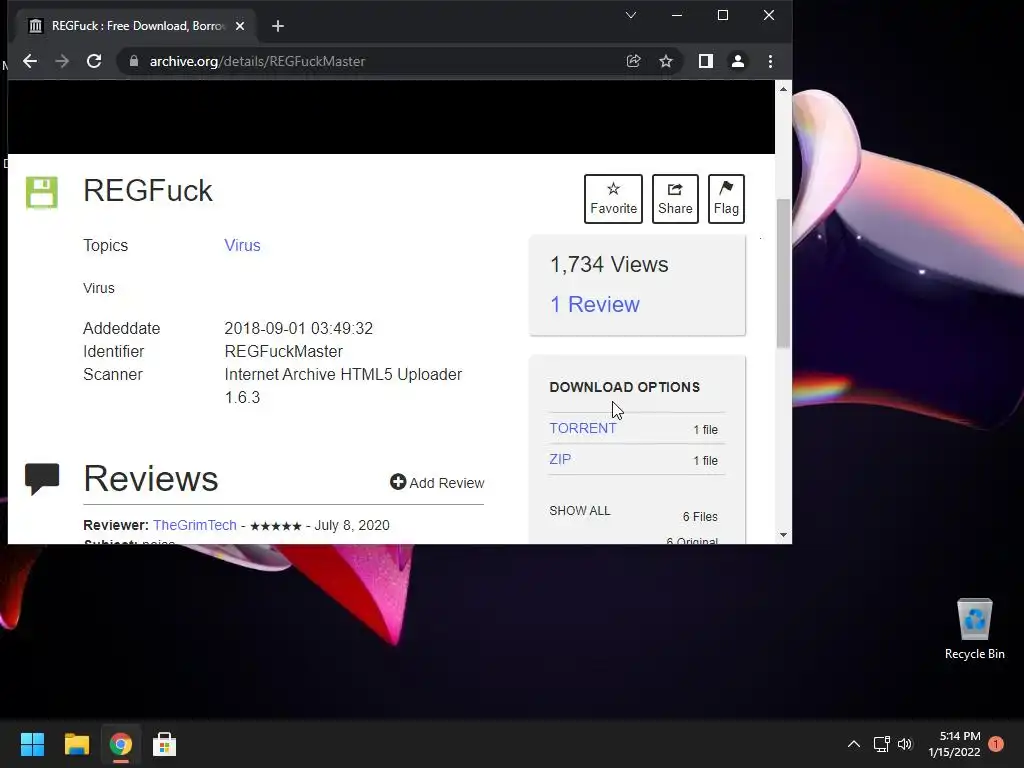Viewport: 1024px width, 768px height.
Task: Click the Chrome taskbar icon
Action: tap(121, 744)
